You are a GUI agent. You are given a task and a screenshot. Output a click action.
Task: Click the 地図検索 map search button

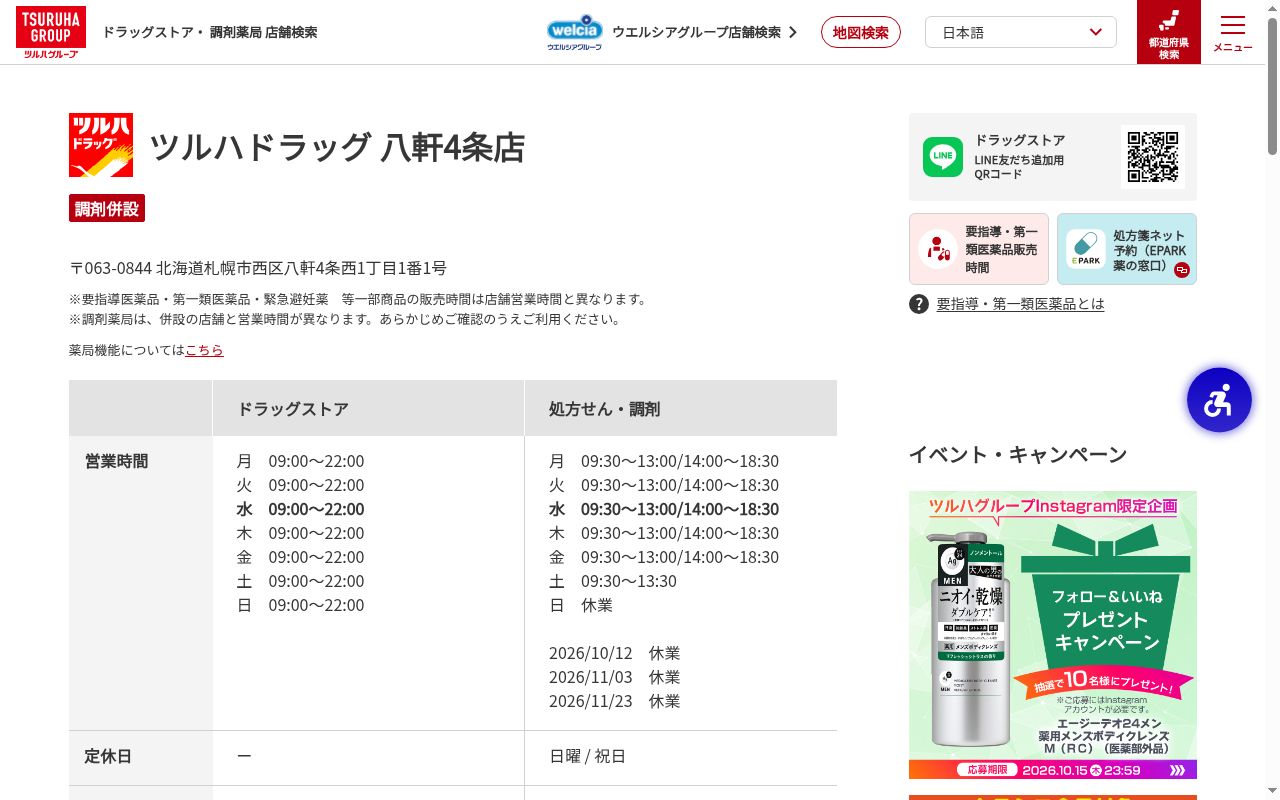pyautogui.click(x=861, y=32)
